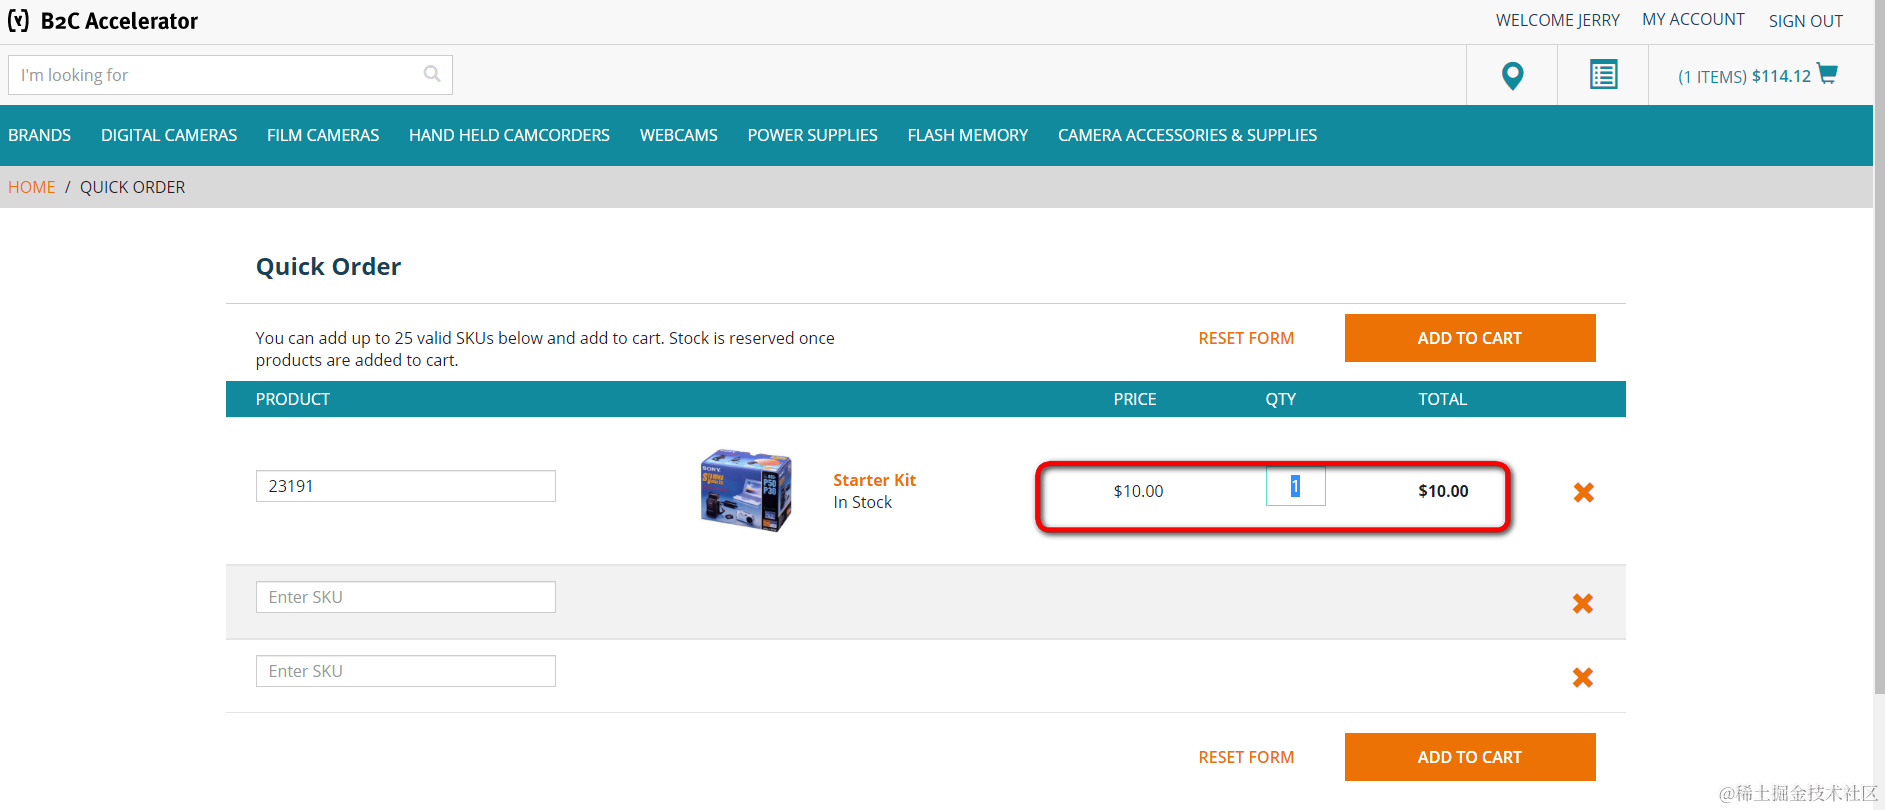The width and height of the screenshot is (1885, 810).
Task: Click Sign Out link
Action: [x=1805, y=21]
